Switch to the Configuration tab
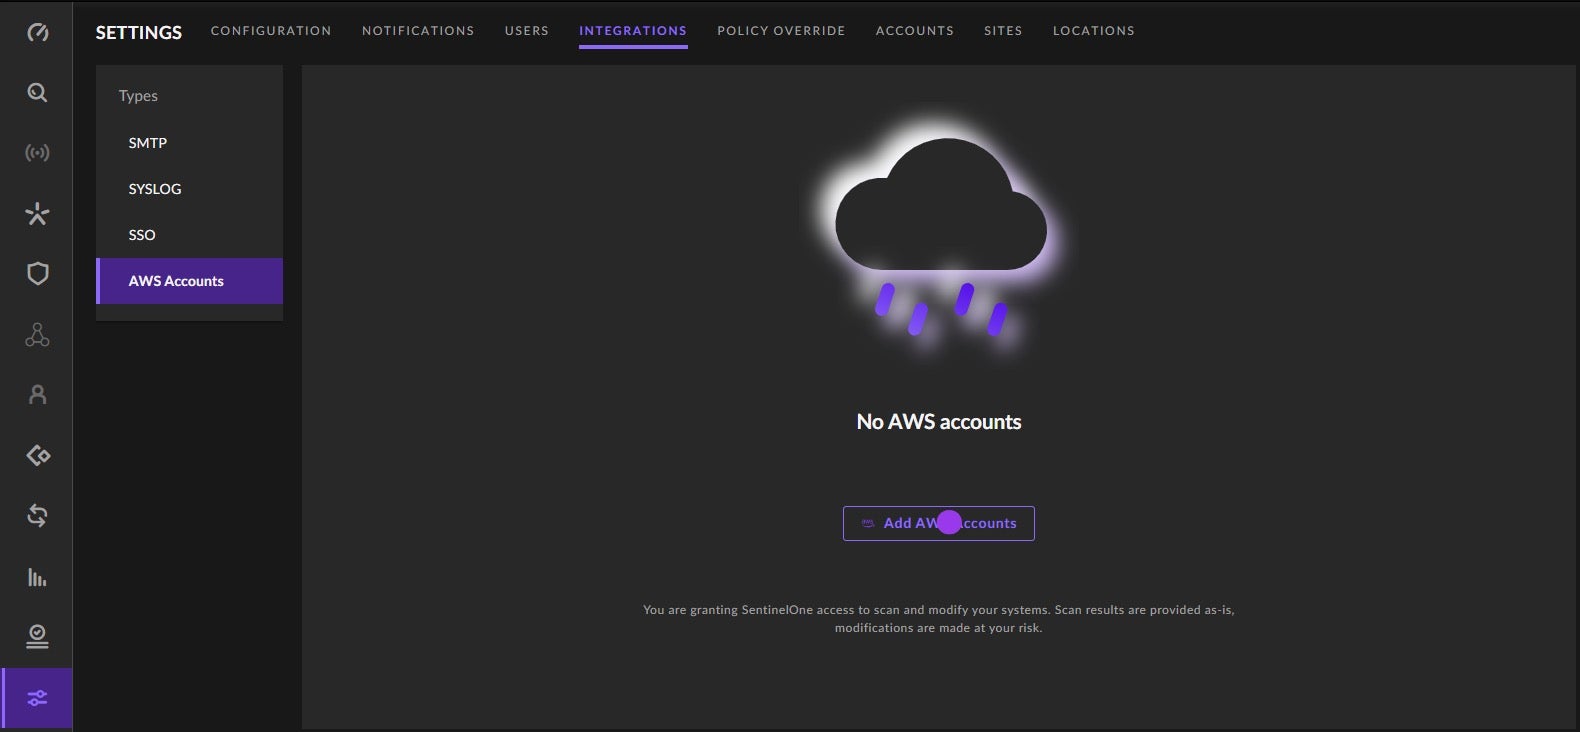 [x=271, y=31]
